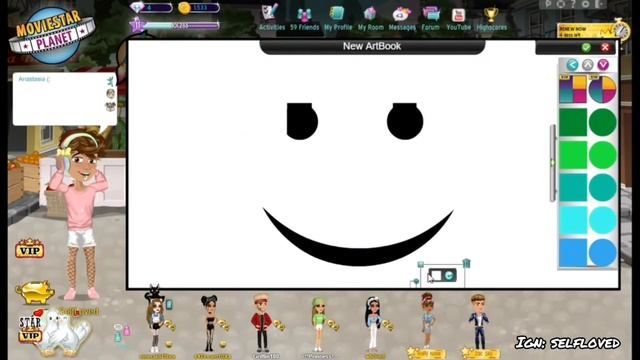
Task: Go to My Room
Action: tap(371, 18)
